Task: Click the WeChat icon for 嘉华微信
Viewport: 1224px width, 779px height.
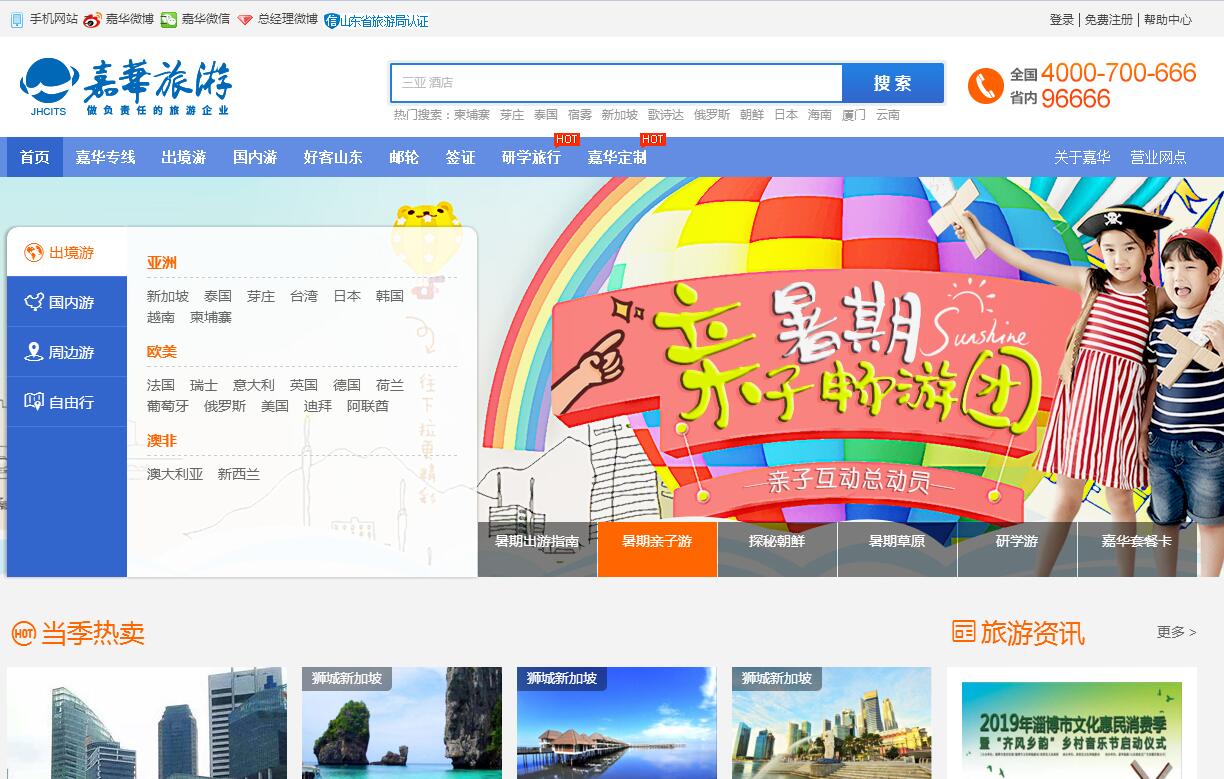Action: coord(169,20)
